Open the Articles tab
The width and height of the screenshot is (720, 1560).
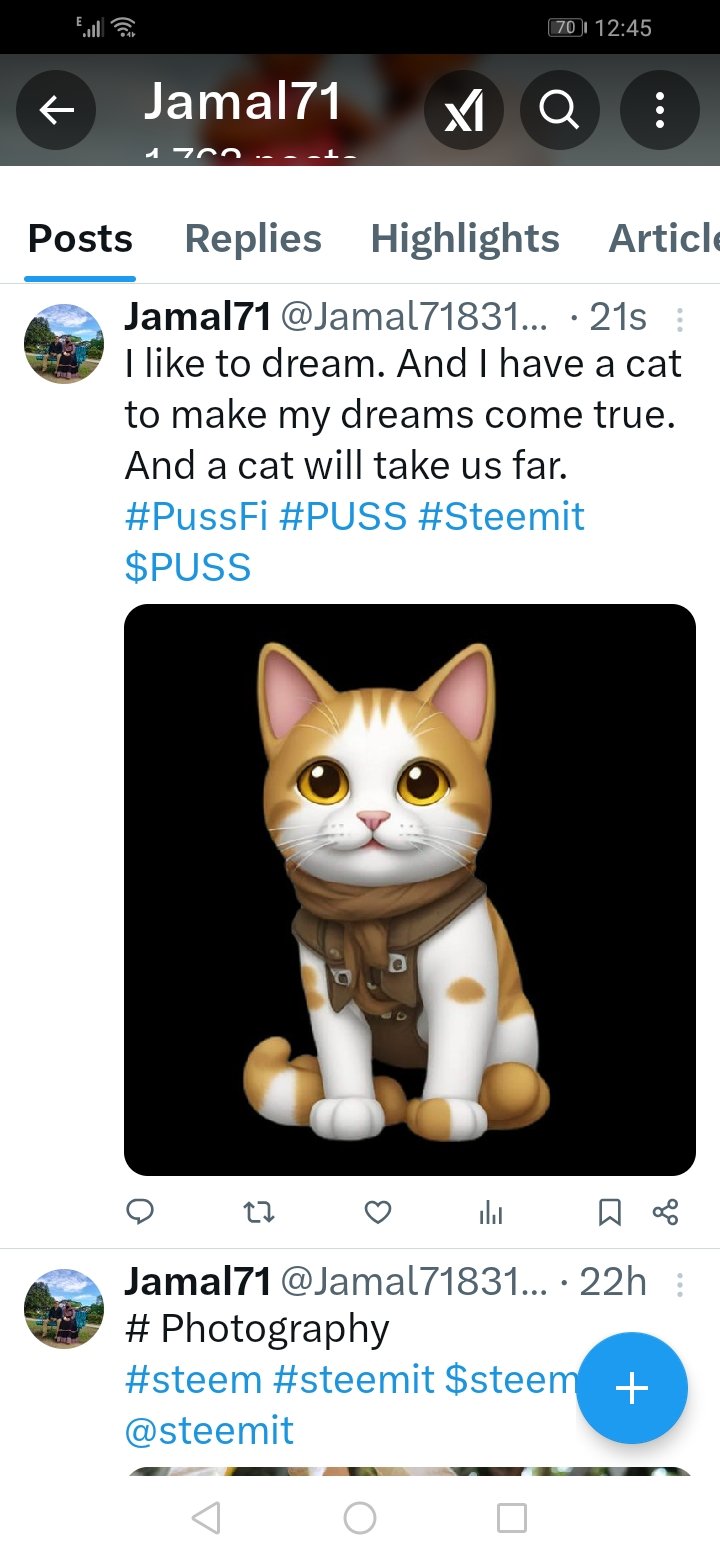pyautogui.click(x=664, y=238)
